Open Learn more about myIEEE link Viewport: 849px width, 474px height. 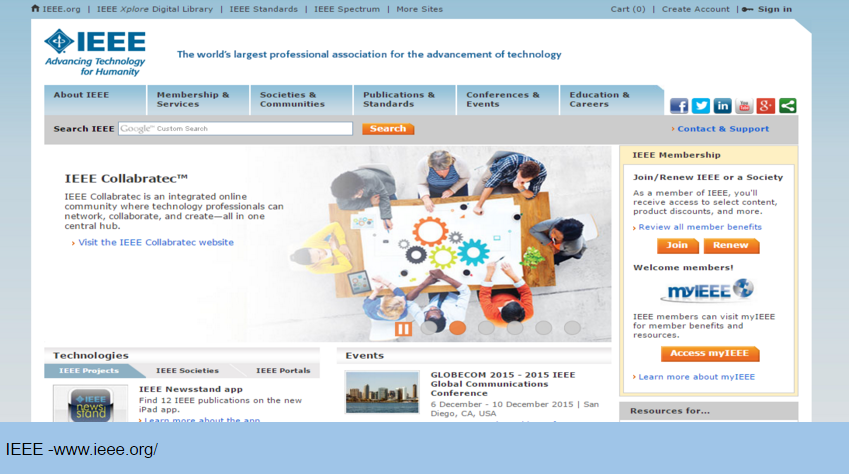(x=696, y=377)
